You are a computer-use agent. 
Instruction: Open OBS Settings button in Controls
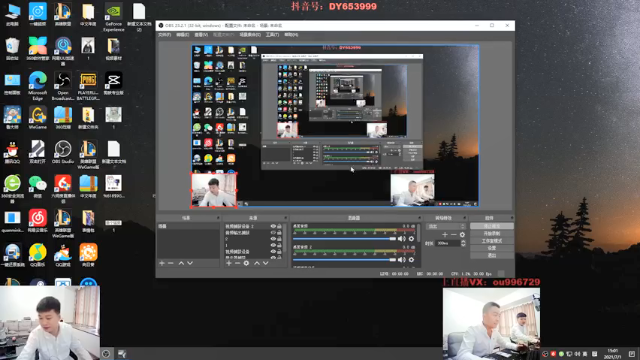click(x=491, y=248)
